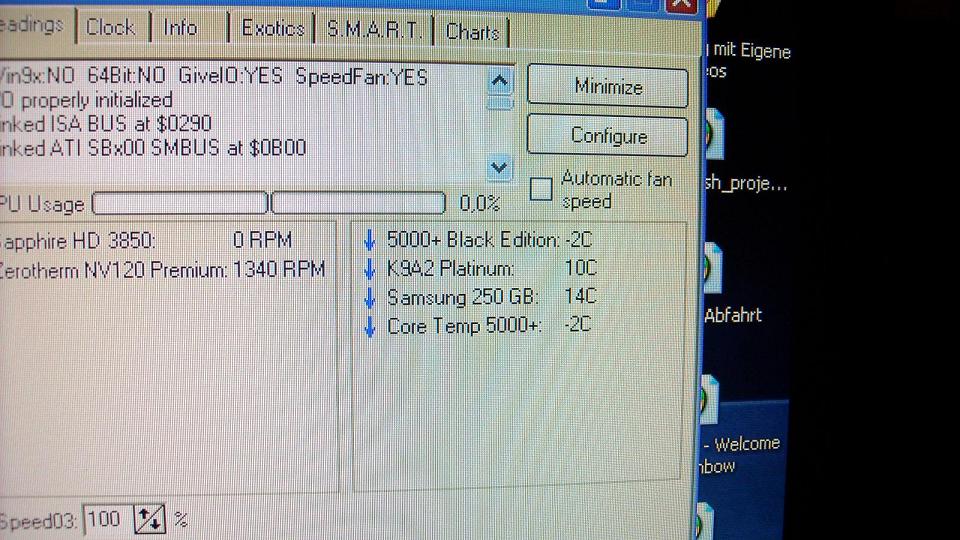Image resolution: width=960 pixels, height=540 pixels.
Task: Click the log line 'properly initialized'
Action: point(86,100)
